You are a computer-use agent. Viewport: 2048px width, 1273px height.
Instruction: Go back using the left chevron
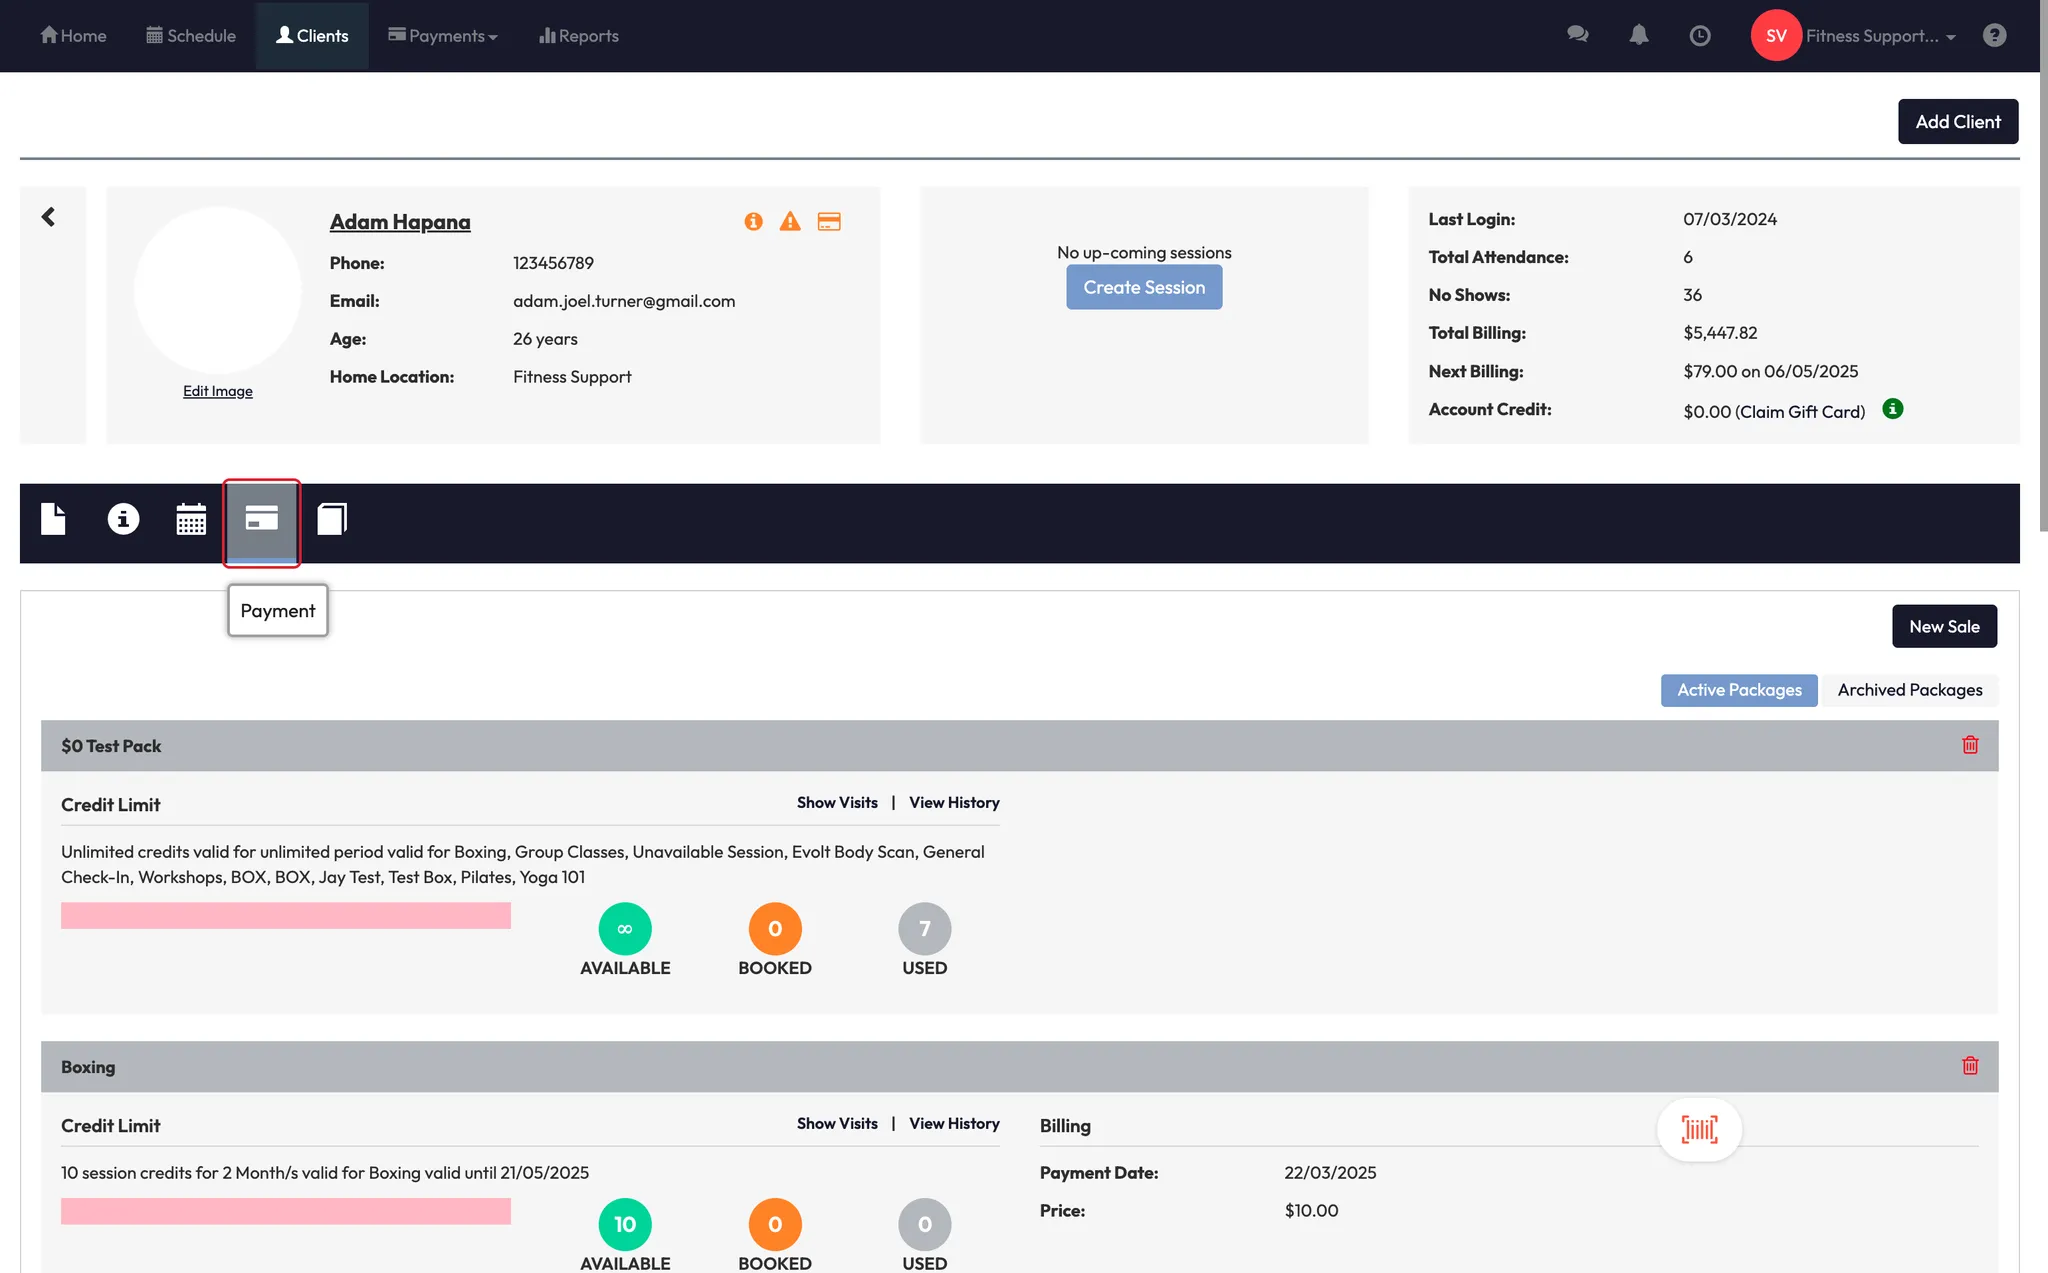(x=48, y=217)
